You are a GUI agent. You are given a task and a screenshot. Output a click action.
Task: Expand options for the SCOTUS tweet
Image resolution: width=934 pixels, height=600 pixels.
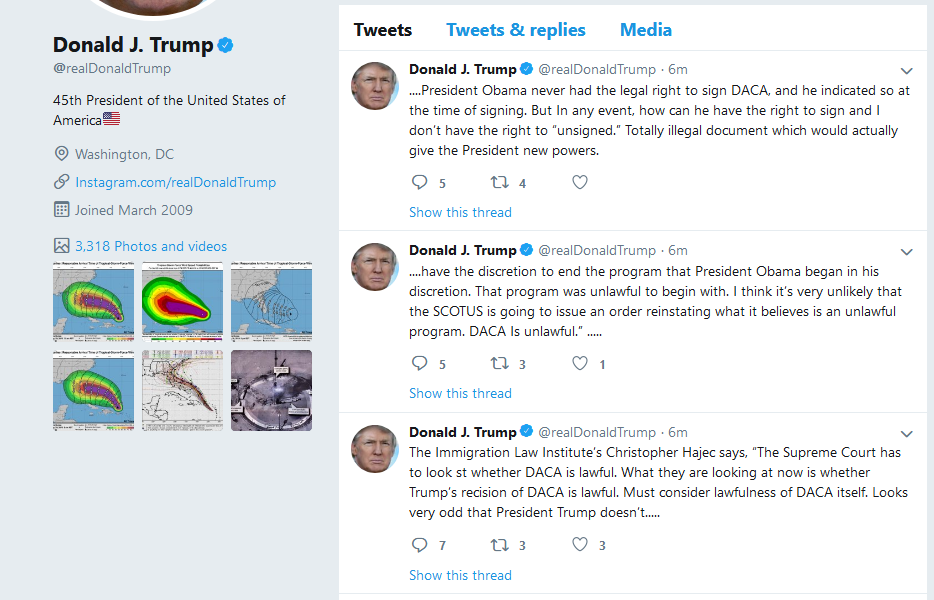pos(907,252)
